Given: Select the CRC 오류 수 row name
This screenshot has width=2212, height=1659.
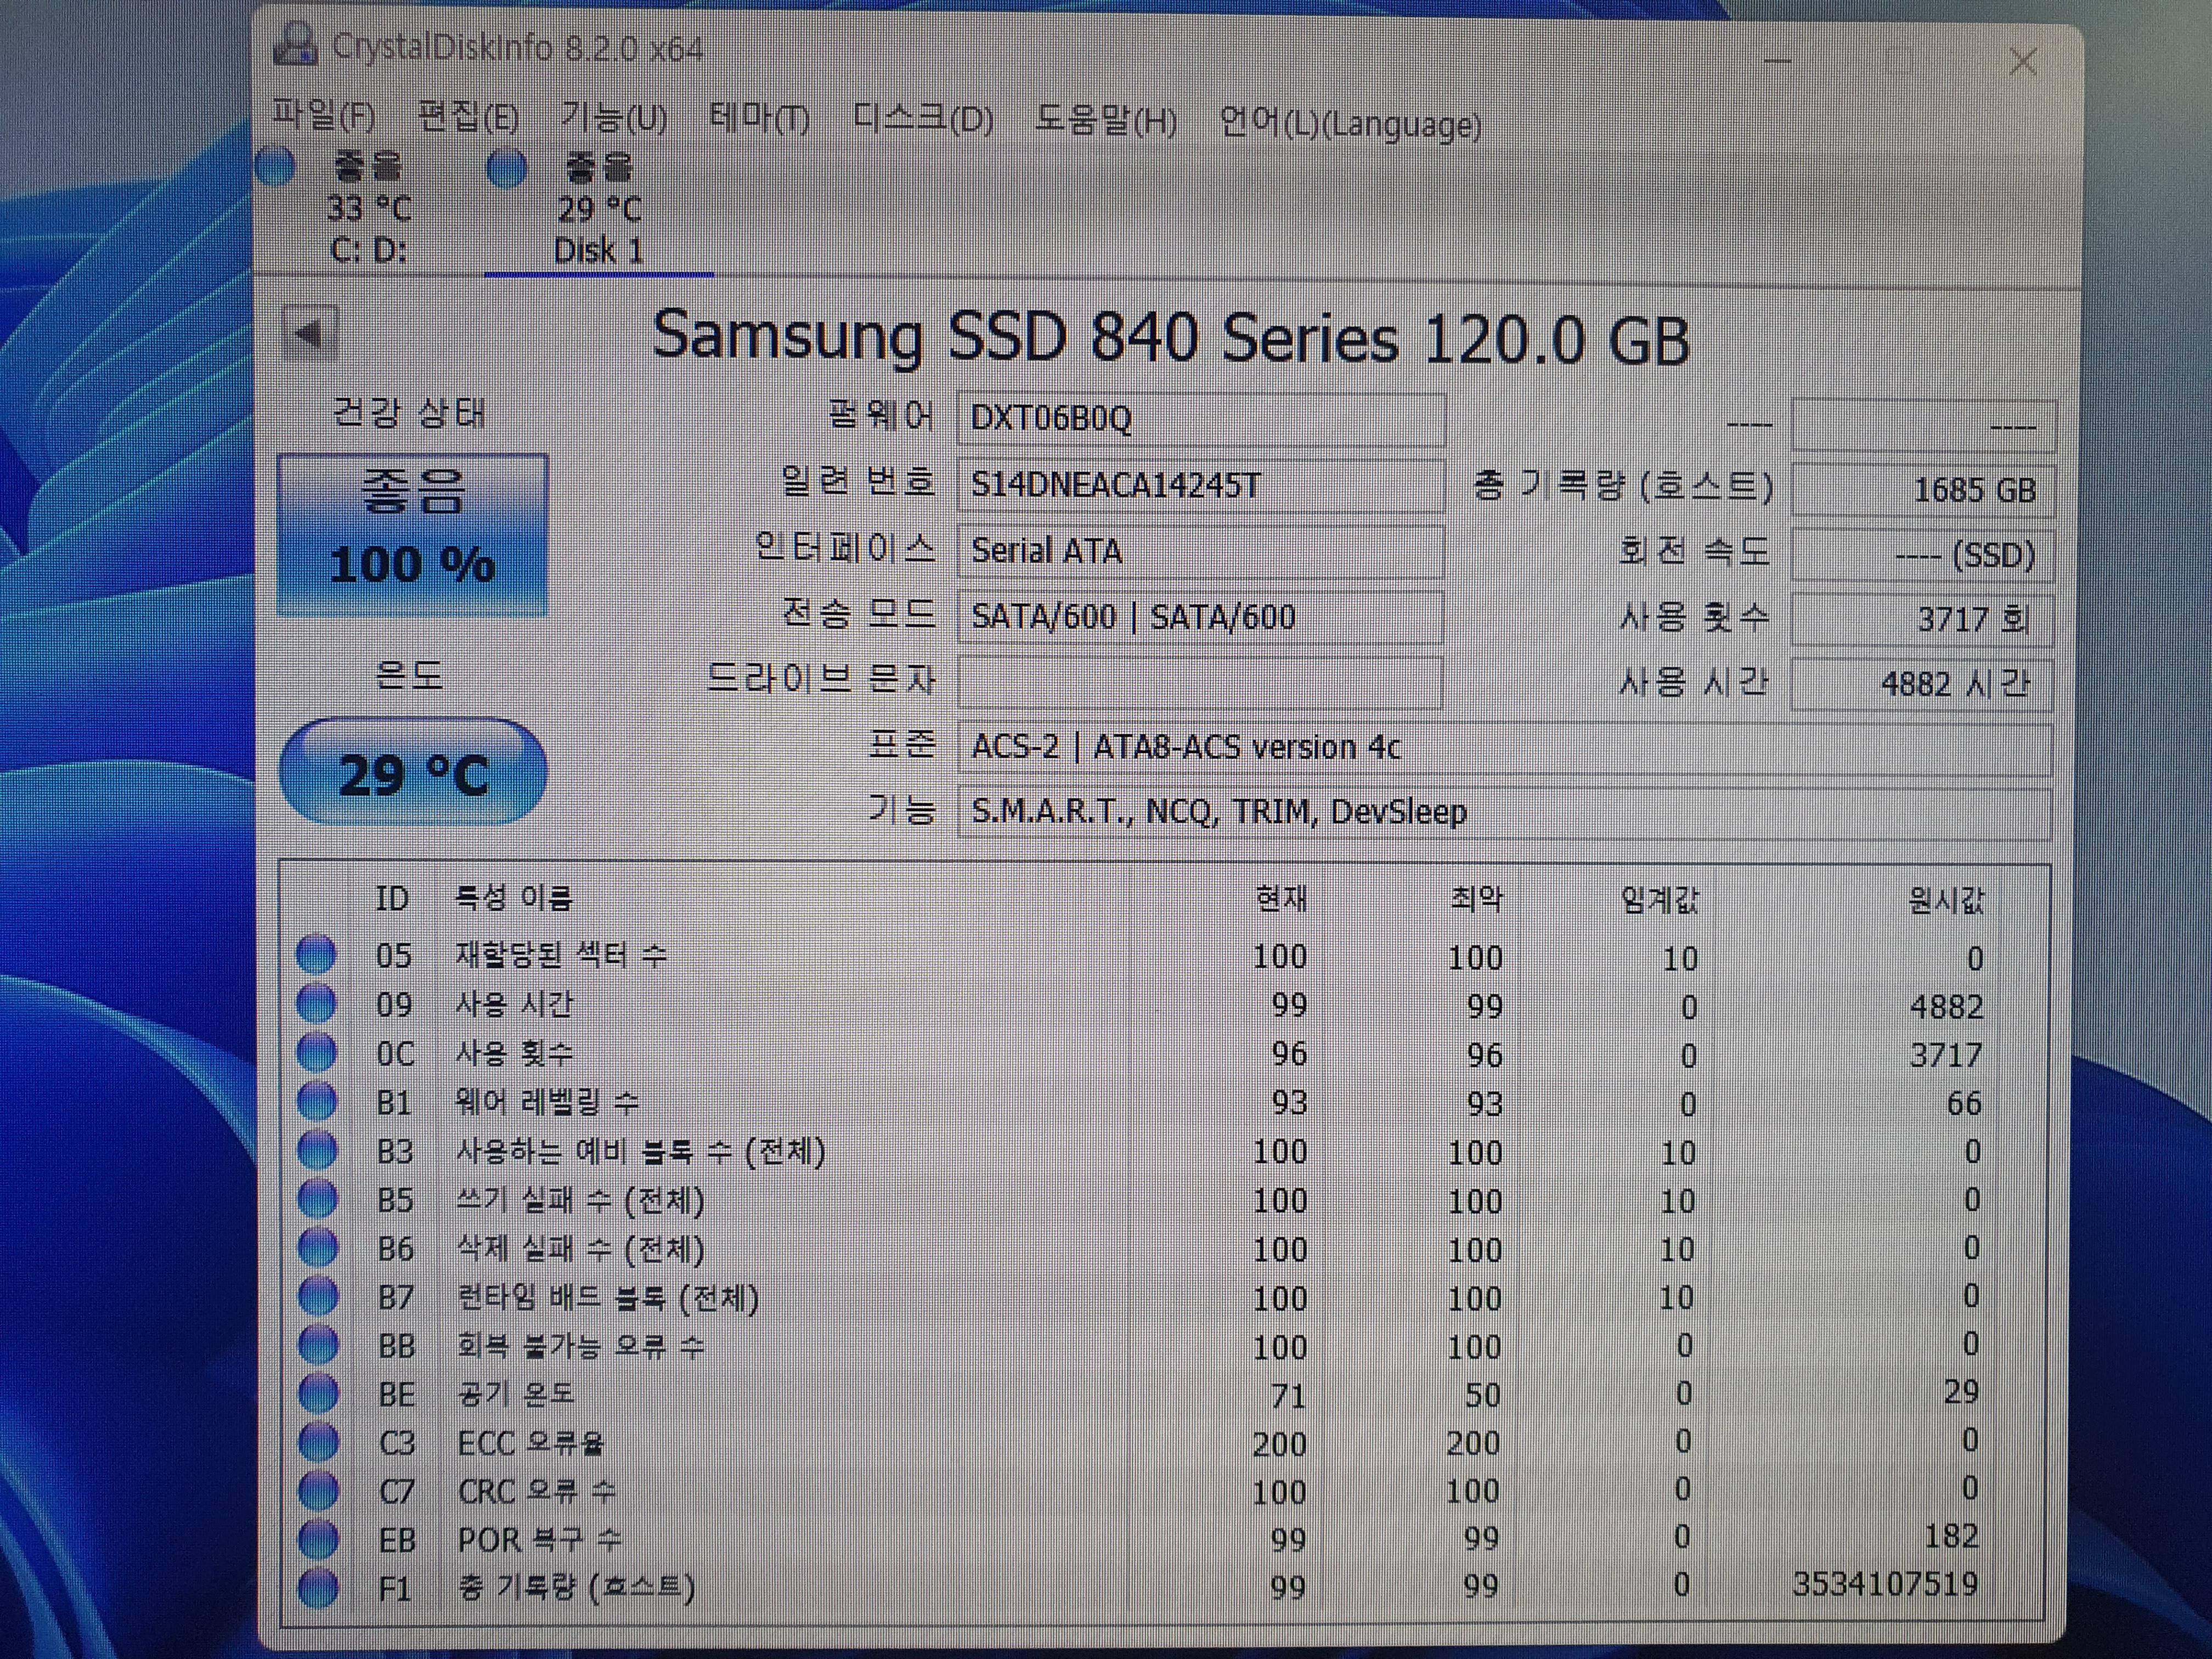Looking at the screenshot, I should (x=537, y=1491).
